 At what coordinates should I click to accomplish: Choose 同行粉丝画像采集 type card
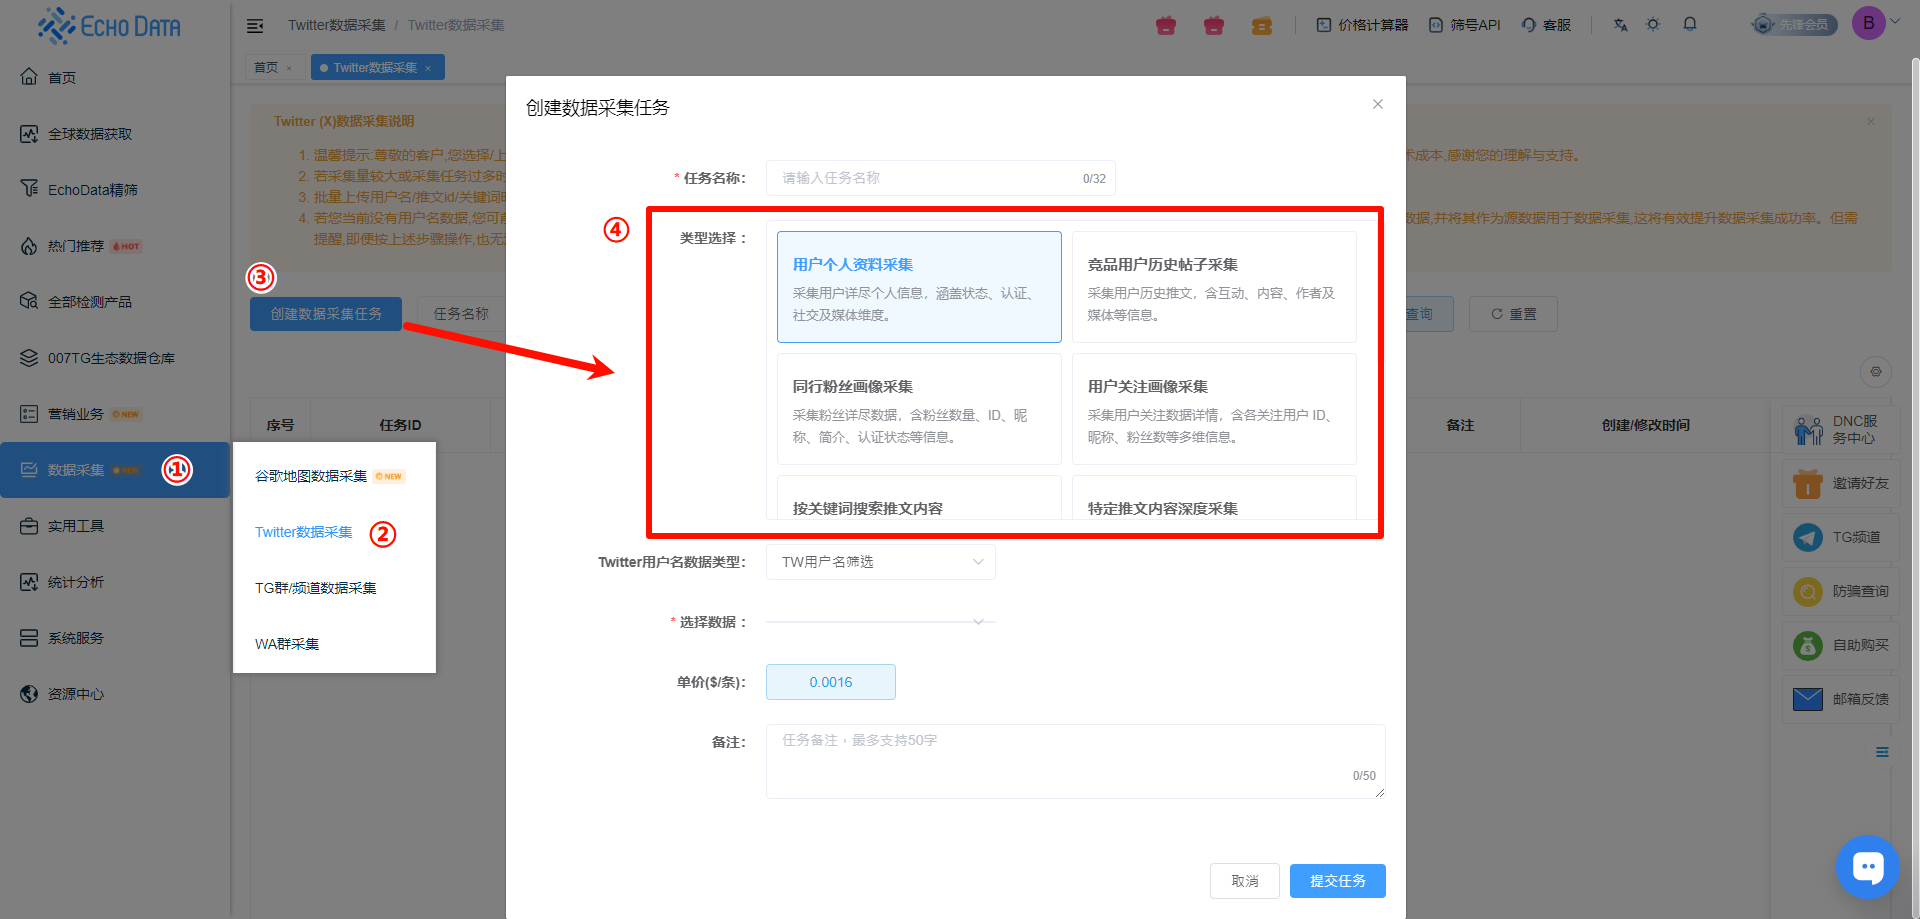pos(918,409)
